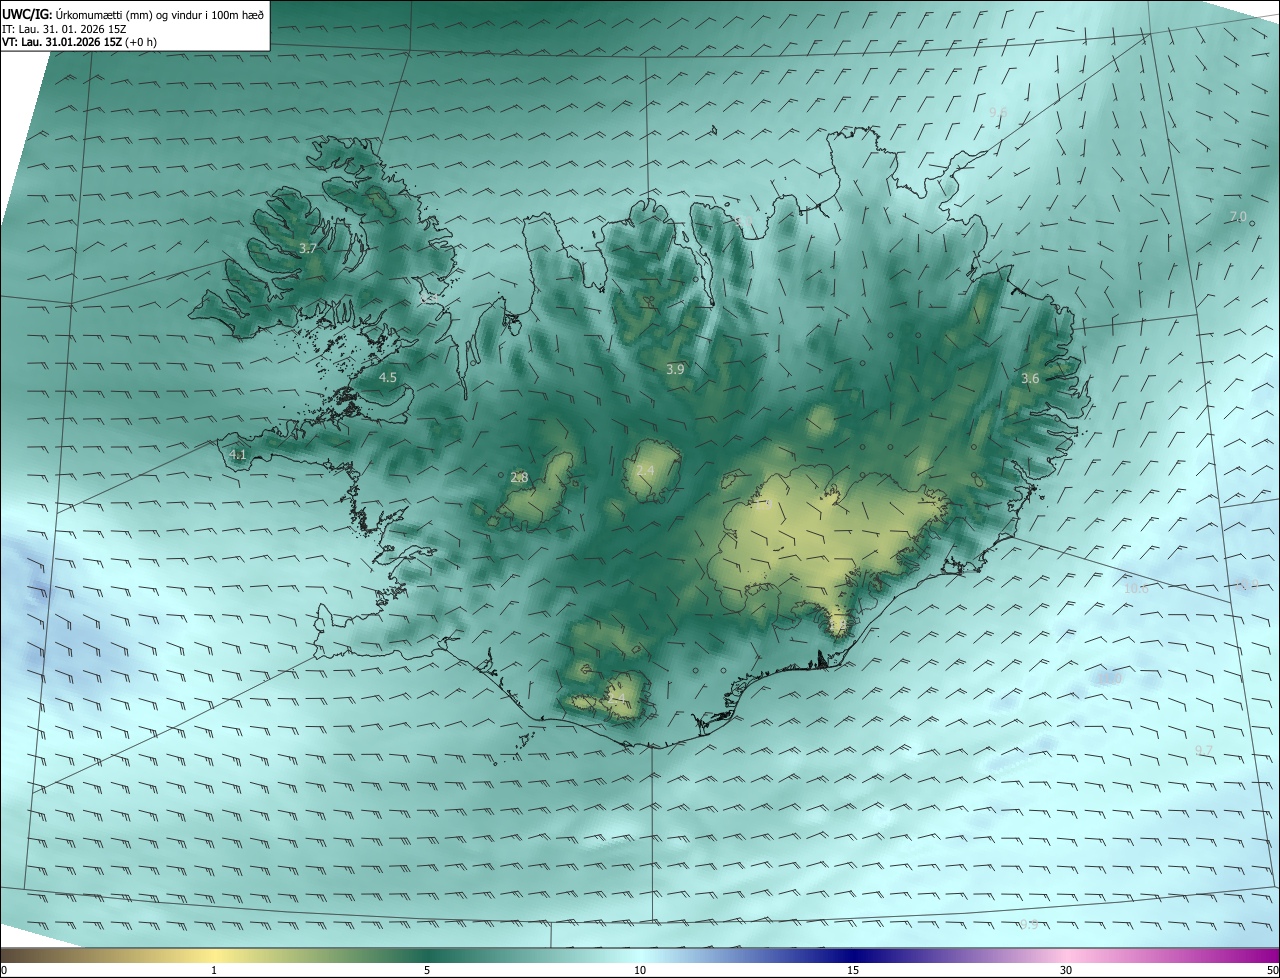Pick the dark navy band of color scale

[x=853, y=956]
